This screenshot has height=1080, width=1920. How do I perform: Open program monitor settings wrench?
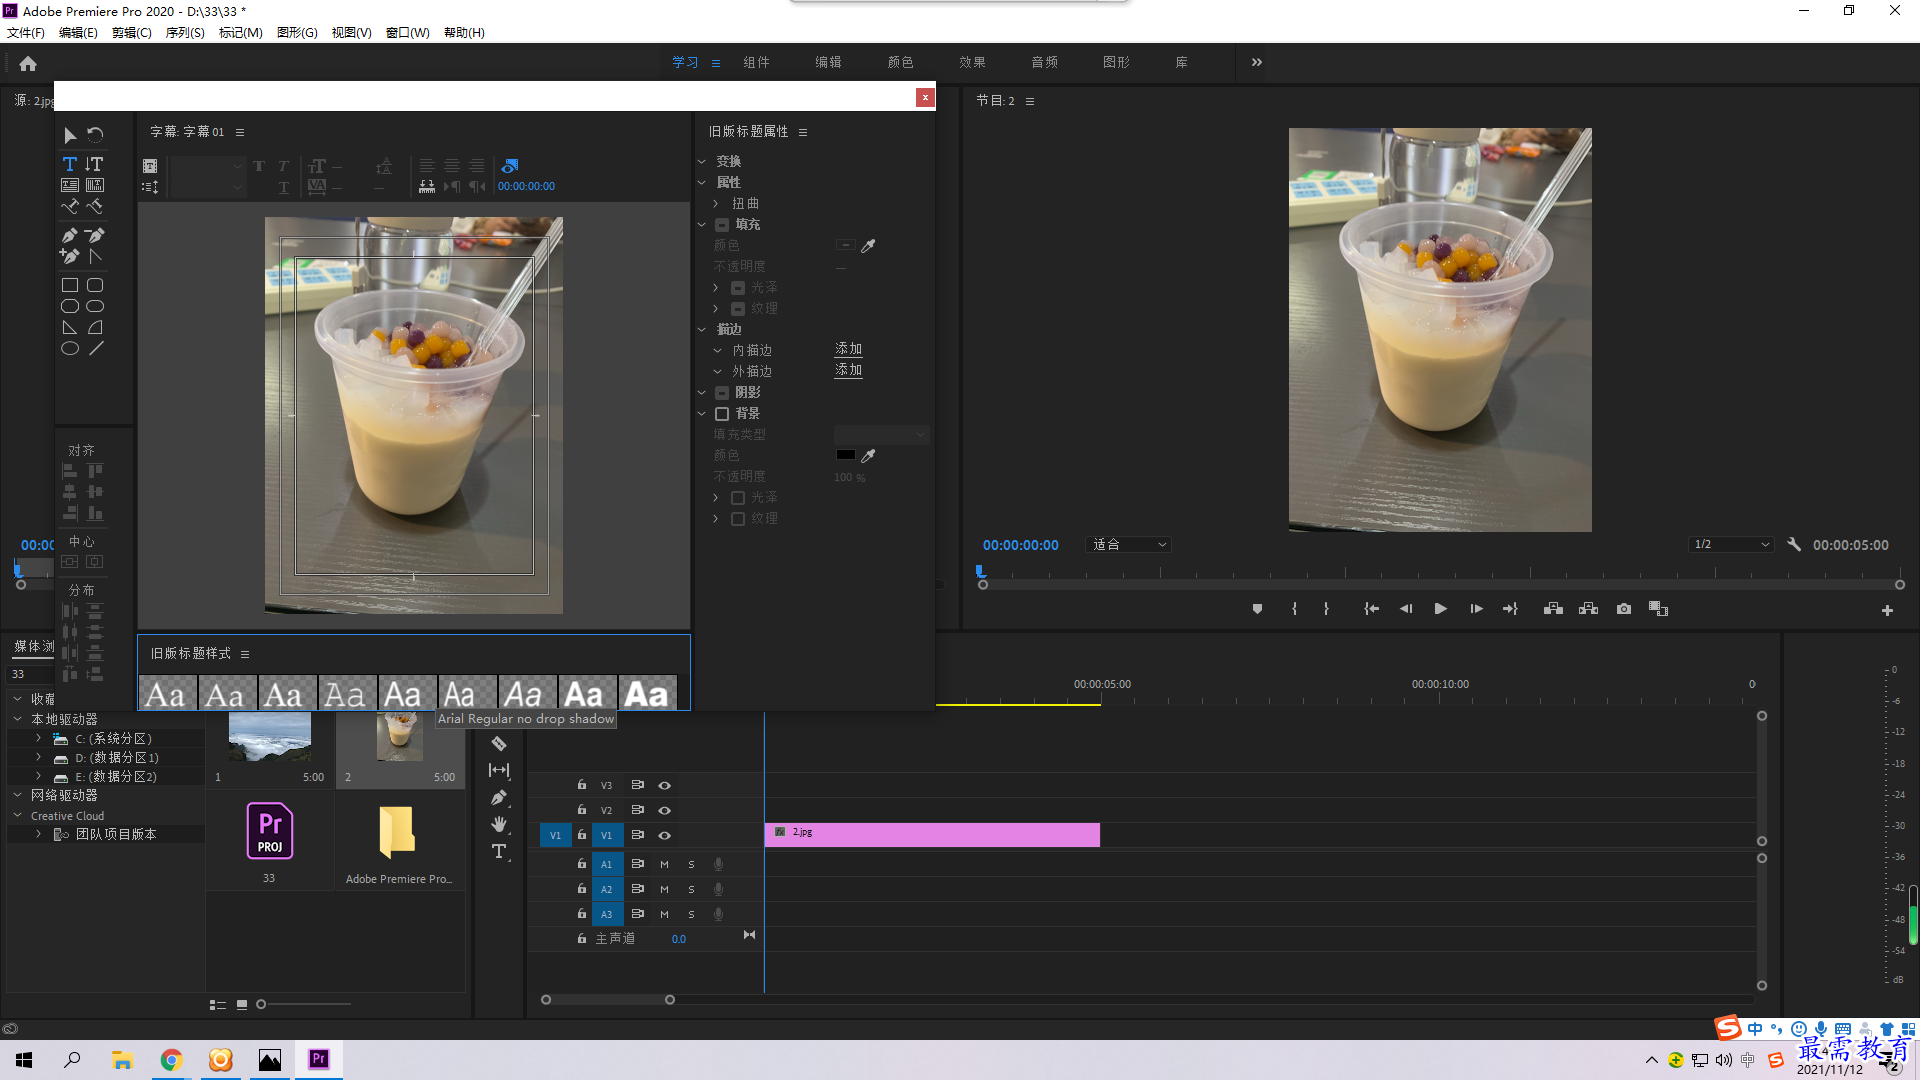tap(1794, 545)
